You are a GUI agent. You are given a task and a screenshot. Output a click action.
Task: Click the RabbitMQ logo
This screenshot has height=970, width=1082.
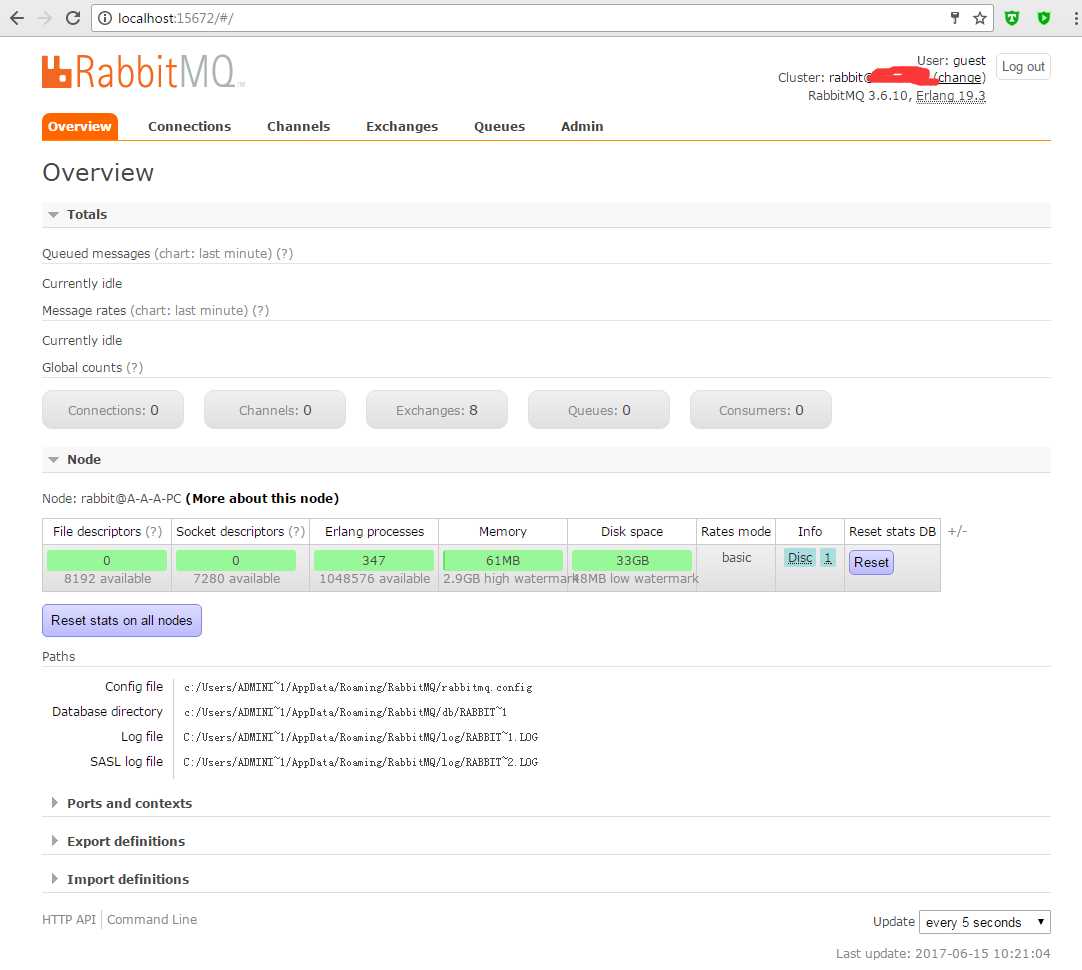(143, 72)
